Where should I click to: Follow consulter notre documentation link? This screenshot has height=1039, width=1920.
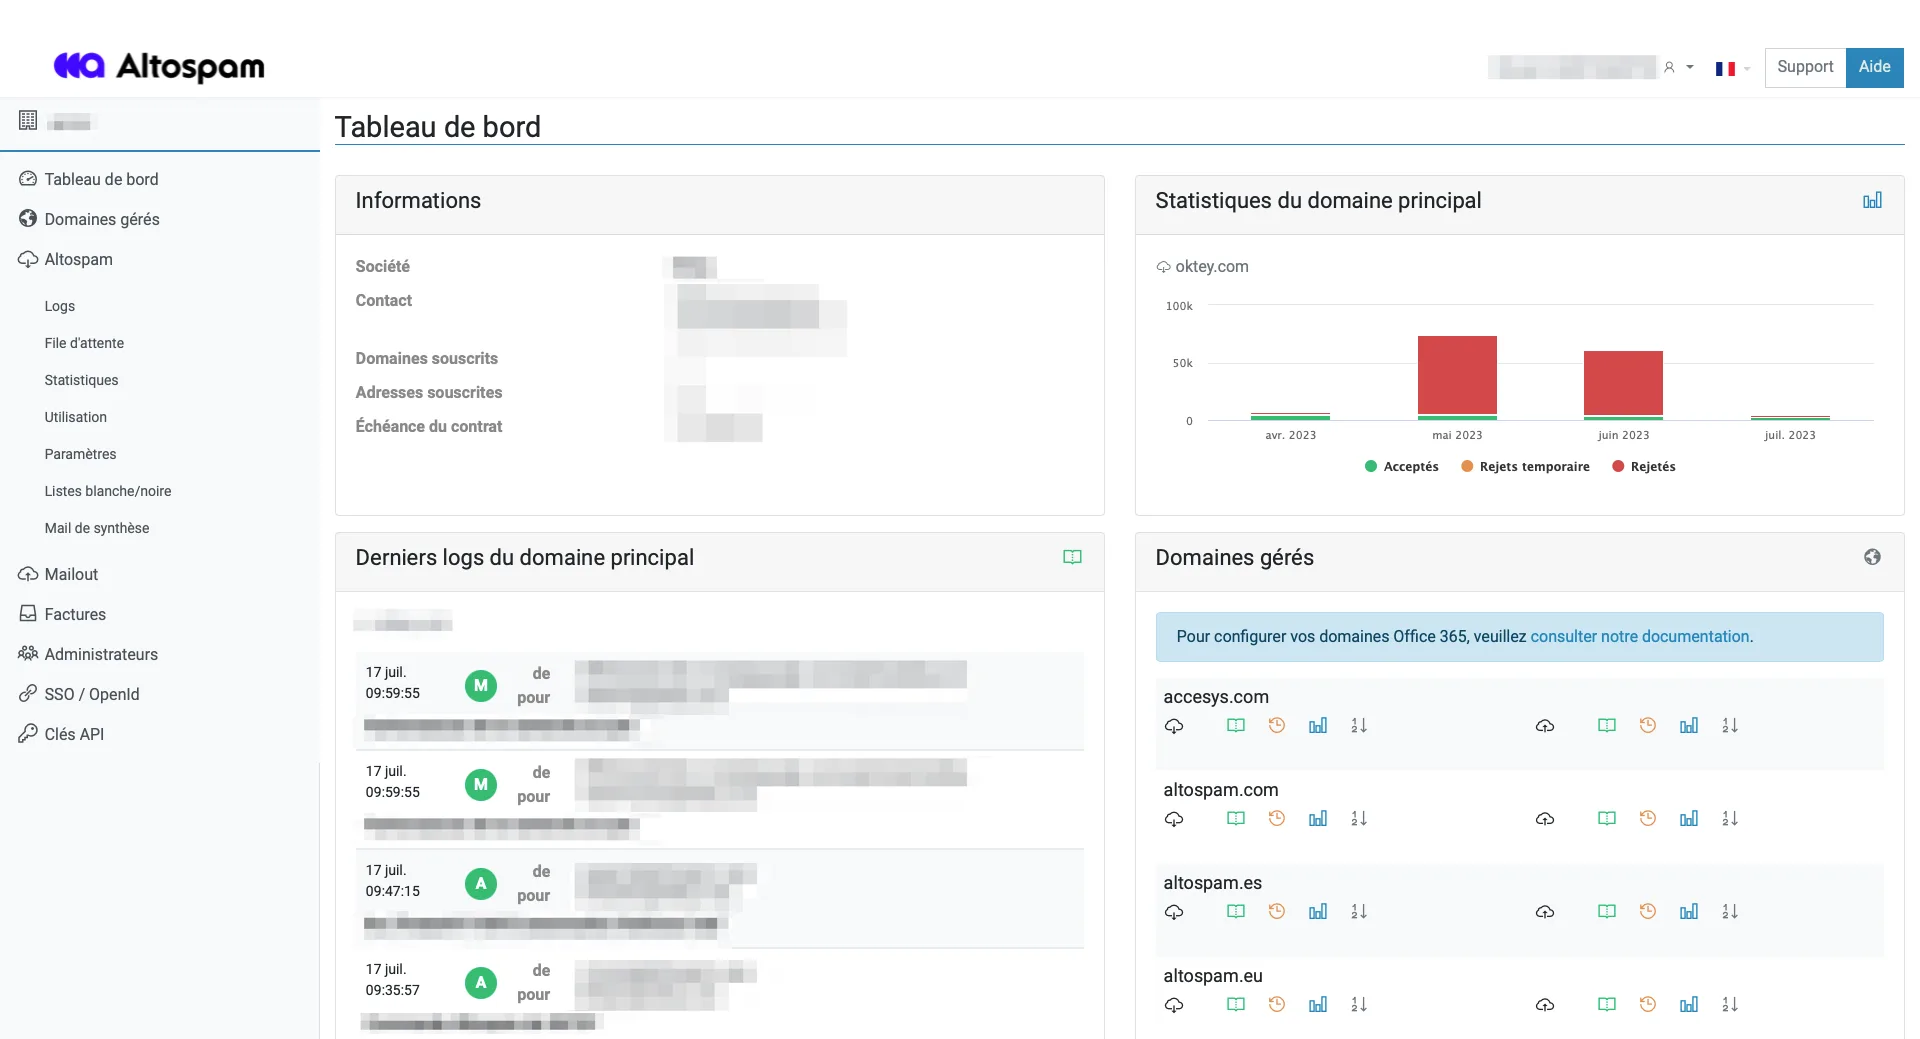[x=1641, y=637]
